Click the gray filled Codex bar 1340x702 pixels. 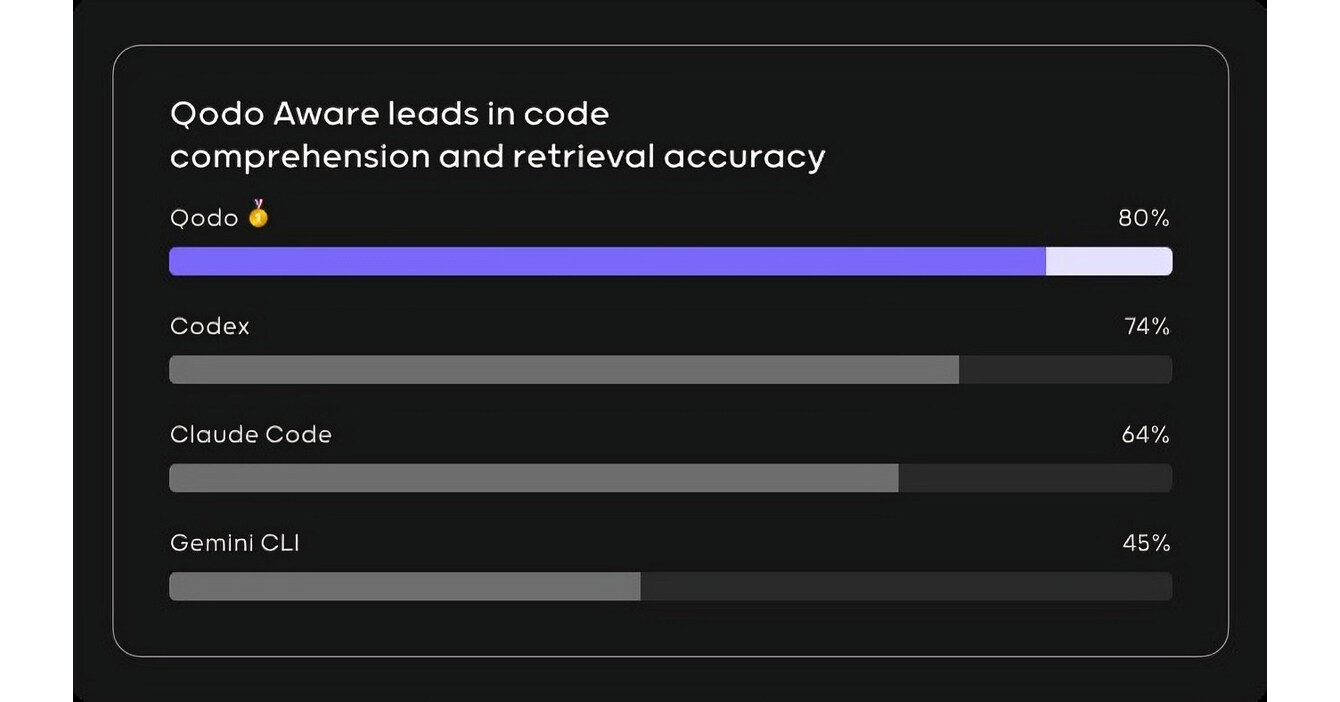click(563, 370)
